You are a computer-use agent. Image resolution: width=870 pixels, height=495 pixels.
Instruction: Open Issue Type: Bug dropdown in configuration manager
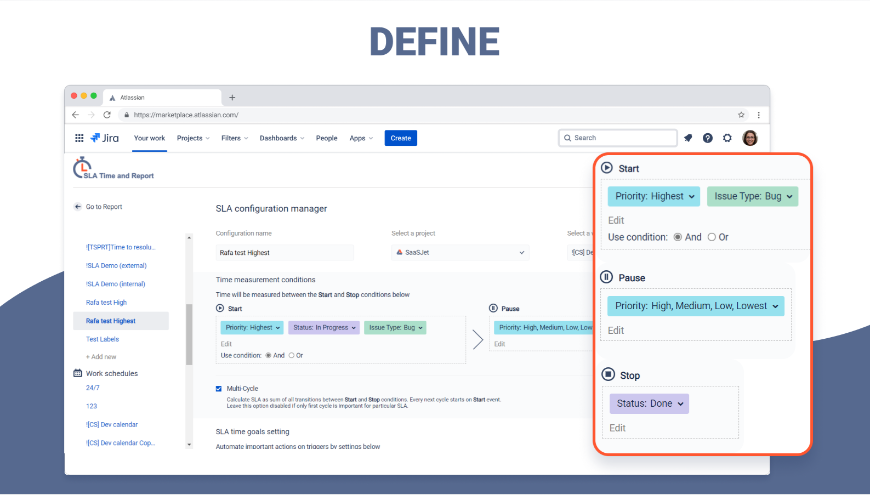[395, 327]
